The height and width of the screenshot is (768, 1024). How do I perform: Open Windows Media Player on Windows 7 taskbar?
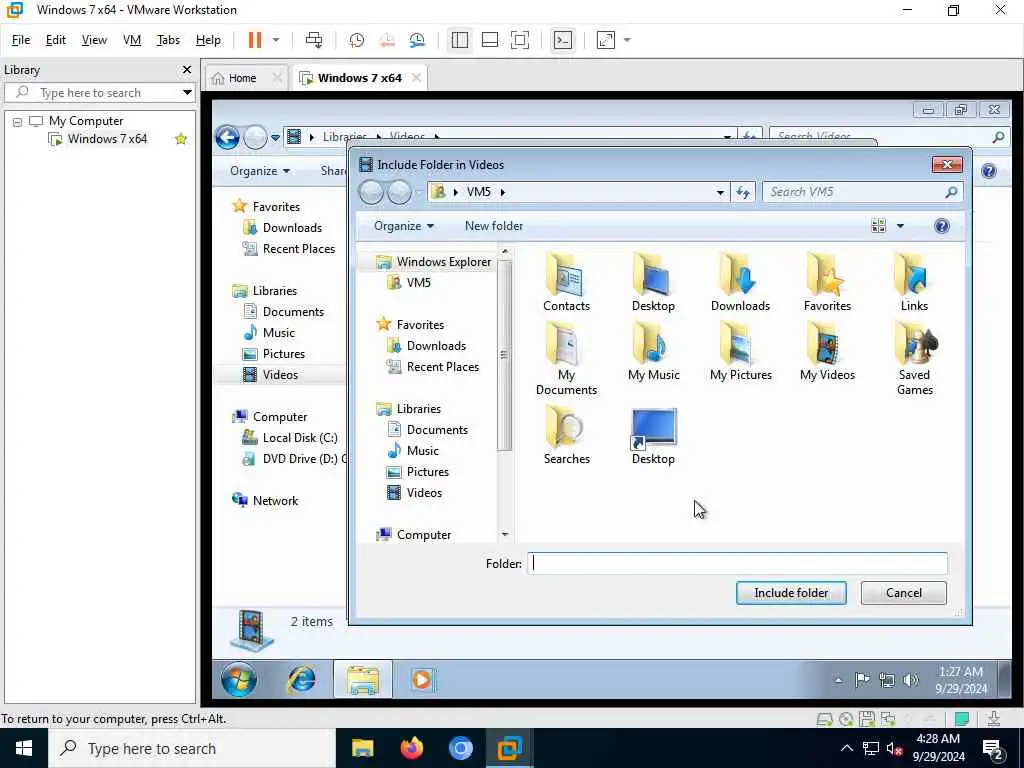point(422,680)
